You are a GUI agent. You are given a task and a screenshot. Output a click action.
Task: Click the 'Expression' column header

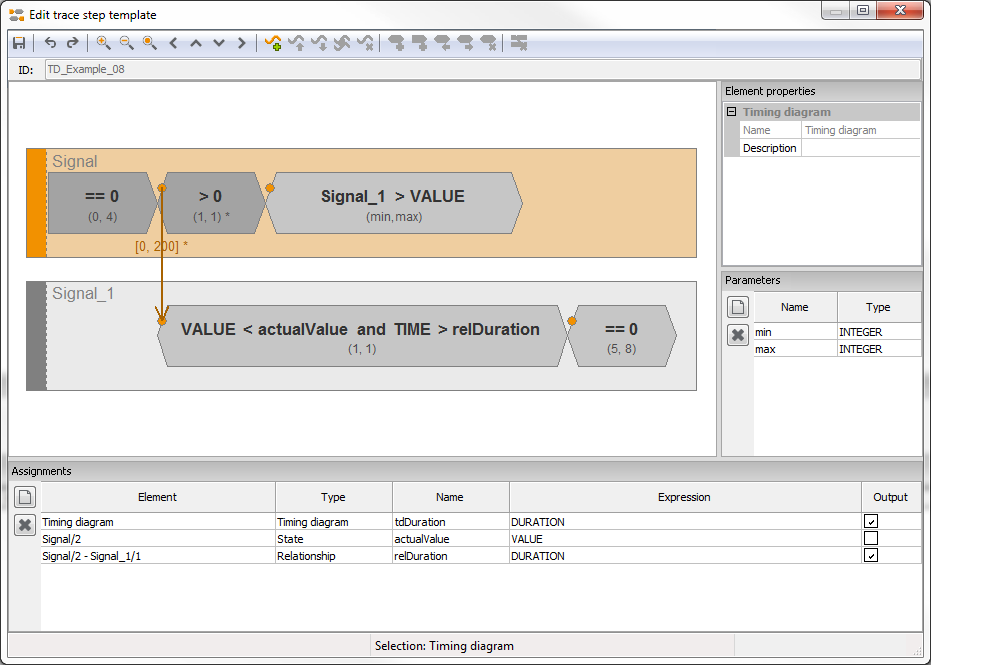685,497
